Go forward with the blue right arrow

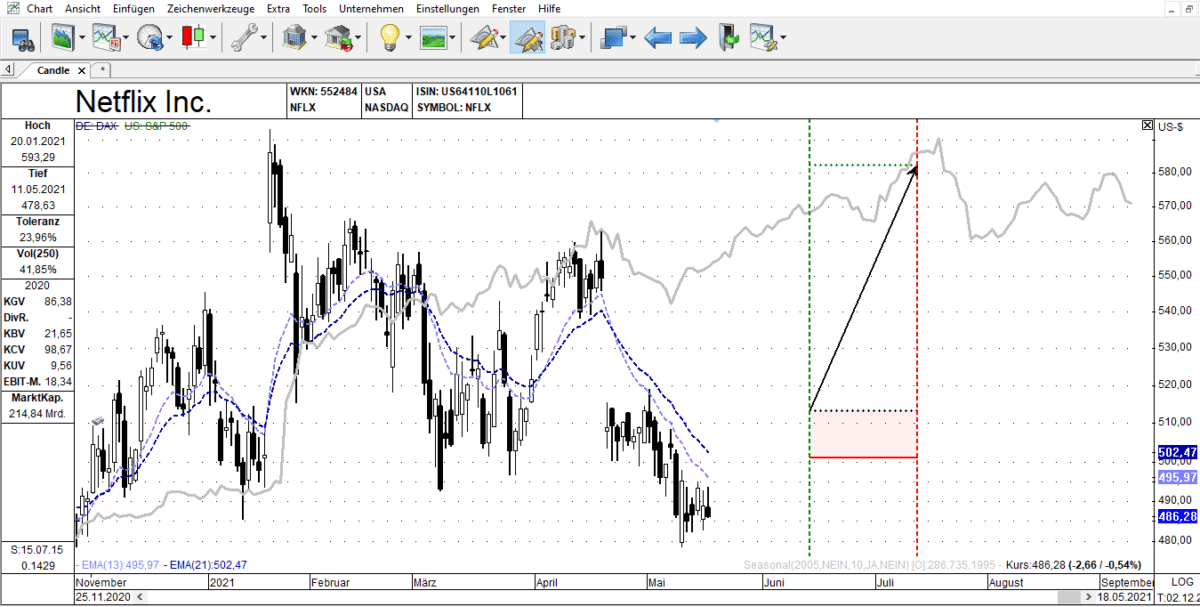click(693, 39)
